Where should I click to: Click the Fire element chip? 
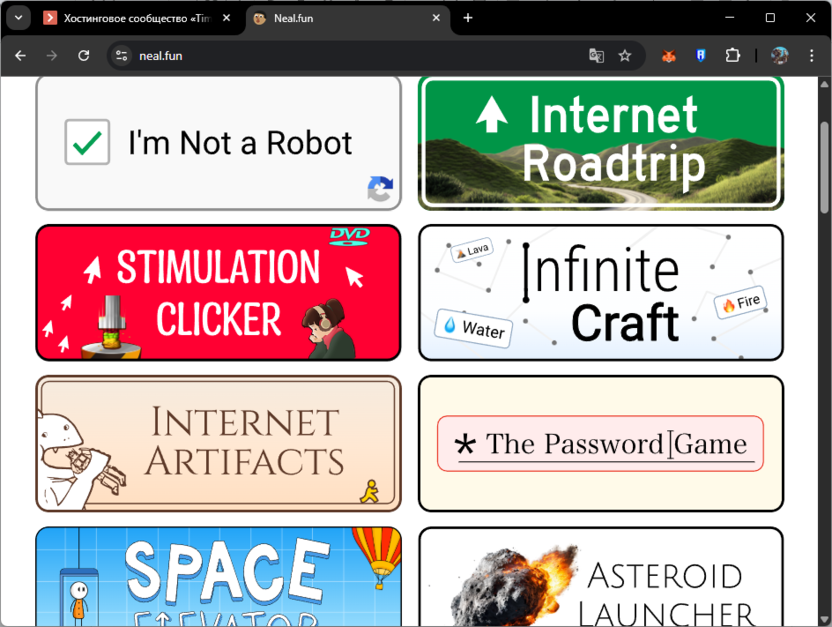tap(741, 302)
